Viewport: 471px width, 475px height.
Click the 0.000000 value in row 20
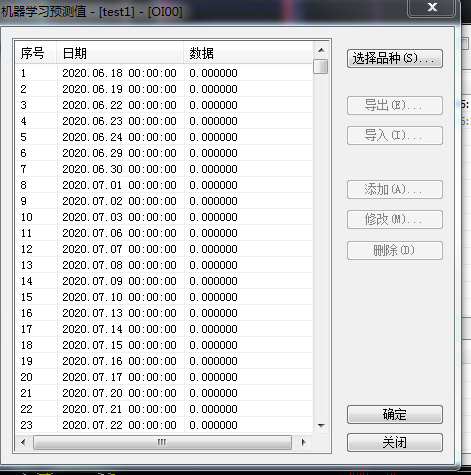pos(213,377)
